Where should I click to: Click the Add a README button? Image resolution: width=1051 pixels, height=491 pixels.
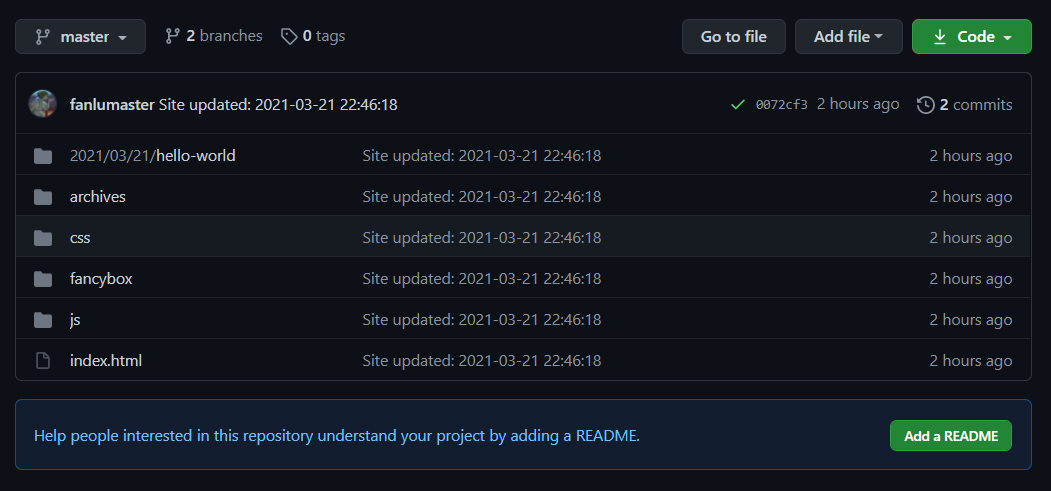pyautogui.click(x=950, y=436)
